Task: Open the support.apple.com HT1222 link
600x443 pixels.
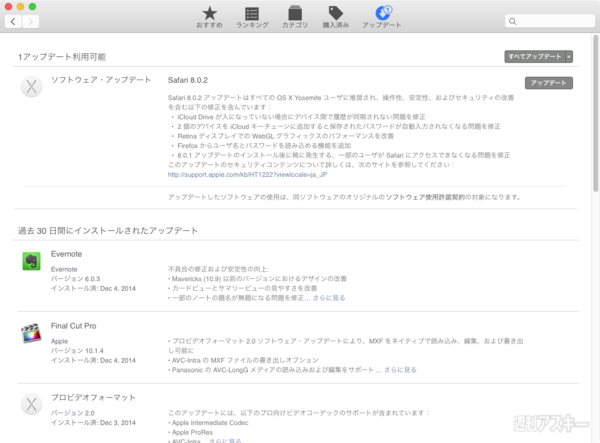Action: click(x=248, y=174)
